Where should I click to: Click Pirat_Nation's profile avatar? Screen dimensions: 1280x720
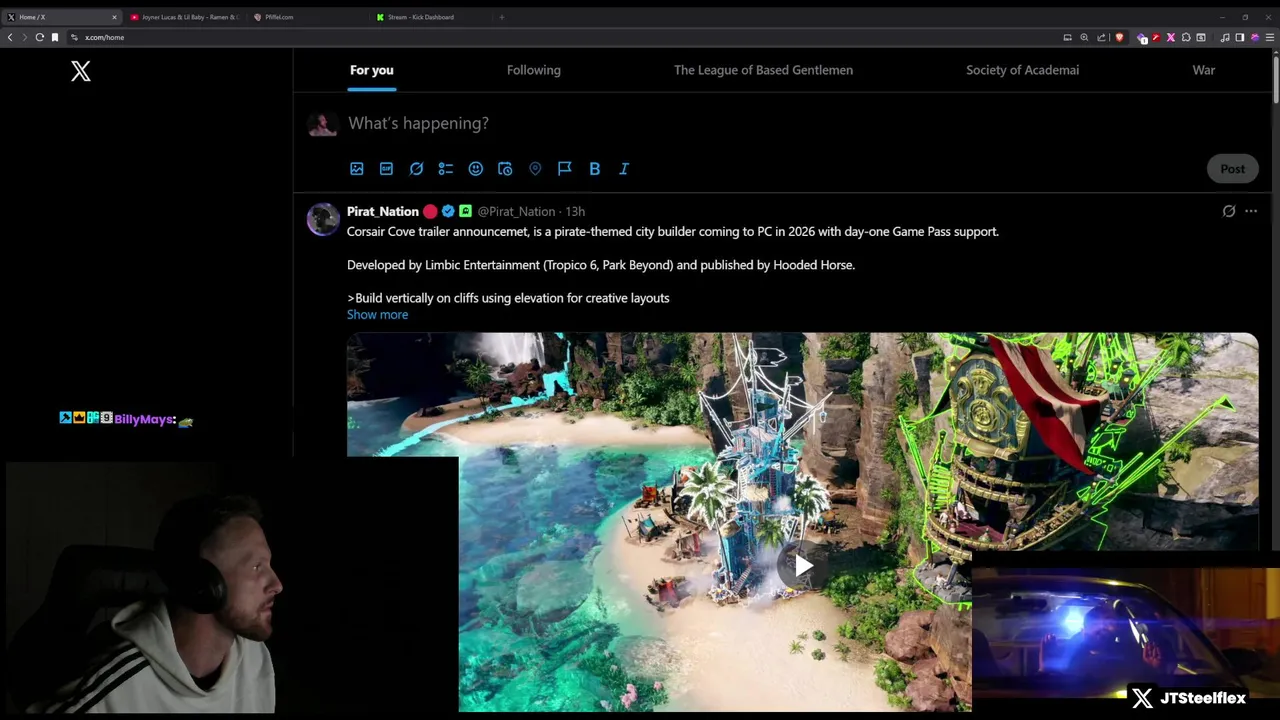click(x=323, y=219)
